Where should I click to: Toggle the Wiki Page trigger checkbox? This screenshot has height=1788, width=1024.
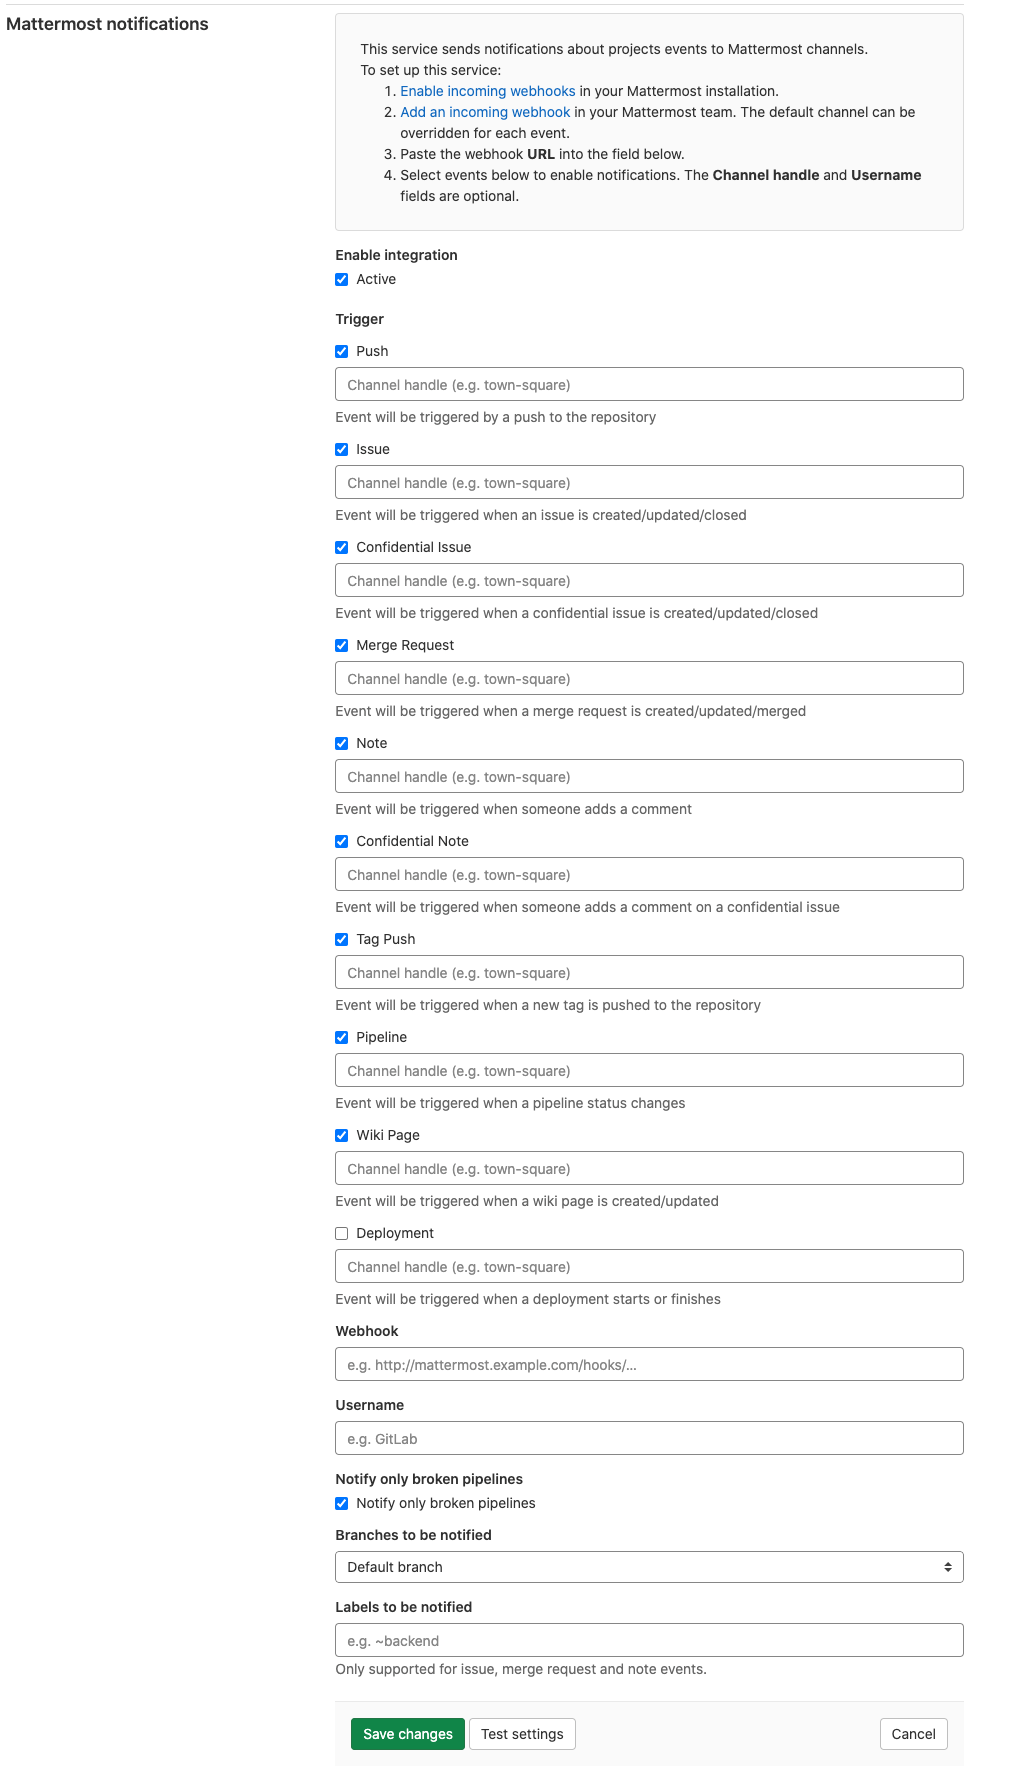click(342, 1136)
